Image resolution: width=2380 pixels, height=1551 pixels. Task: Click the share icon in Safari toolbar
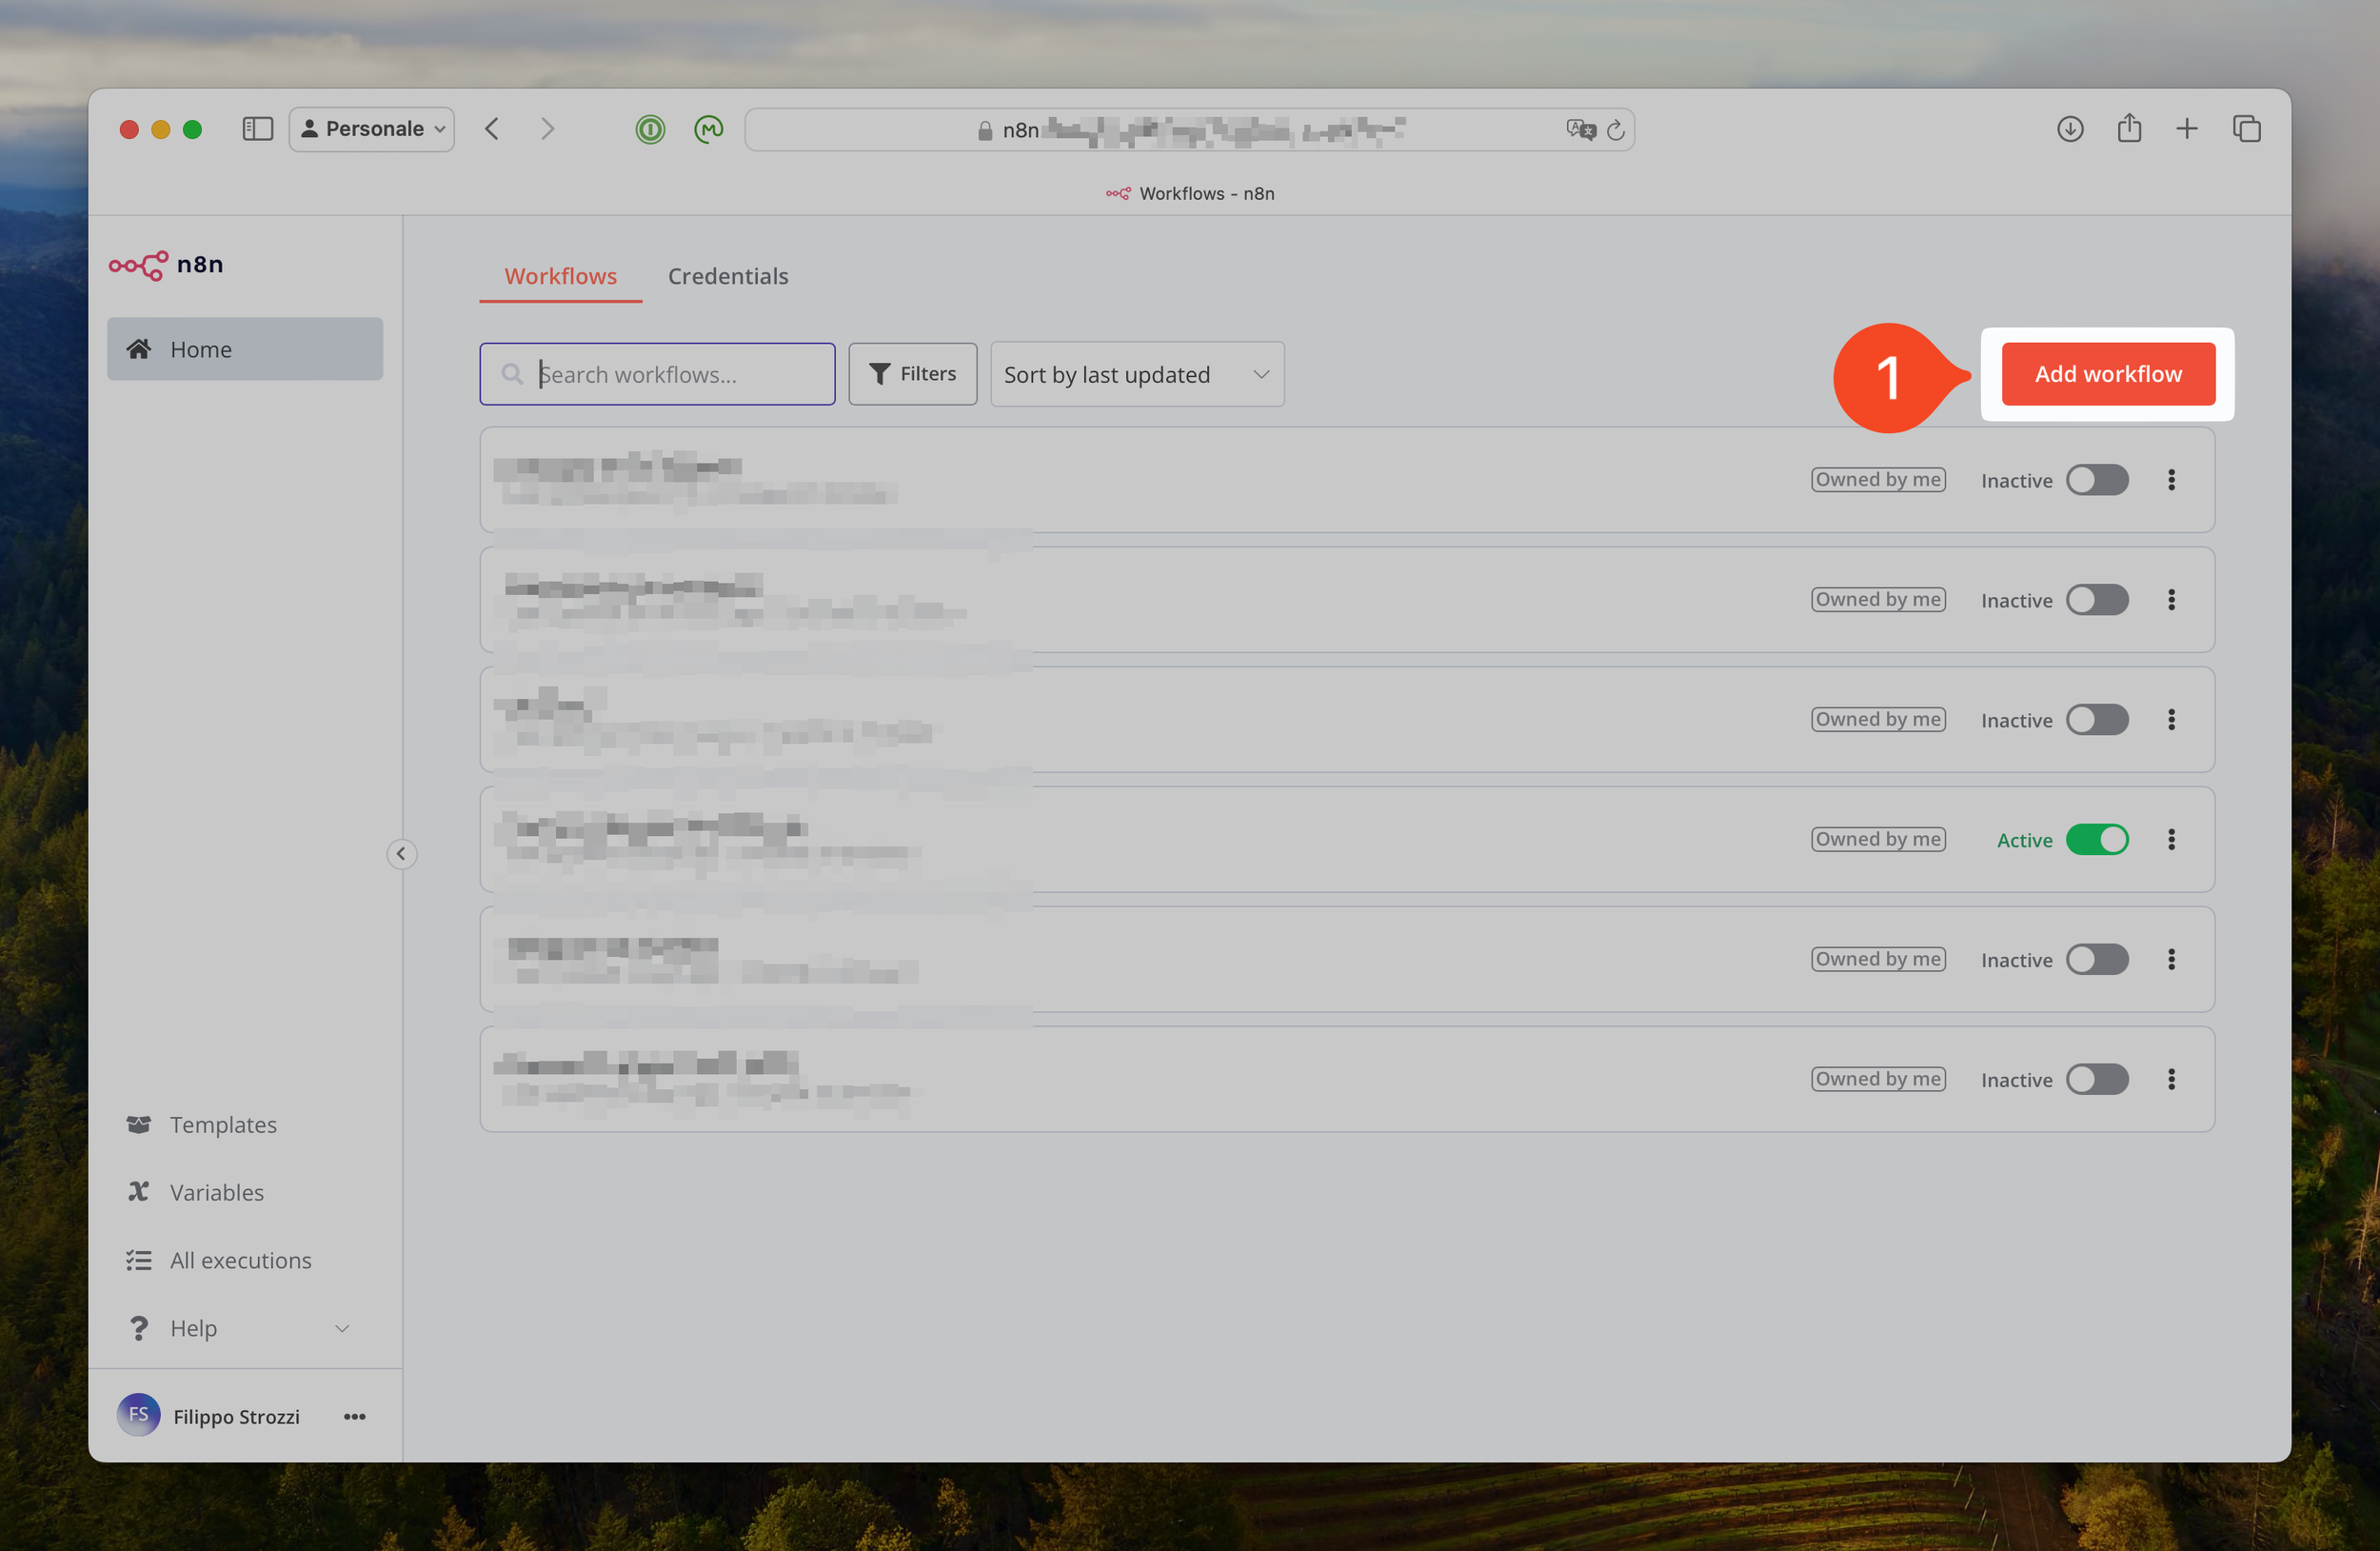click(2128, 129)
